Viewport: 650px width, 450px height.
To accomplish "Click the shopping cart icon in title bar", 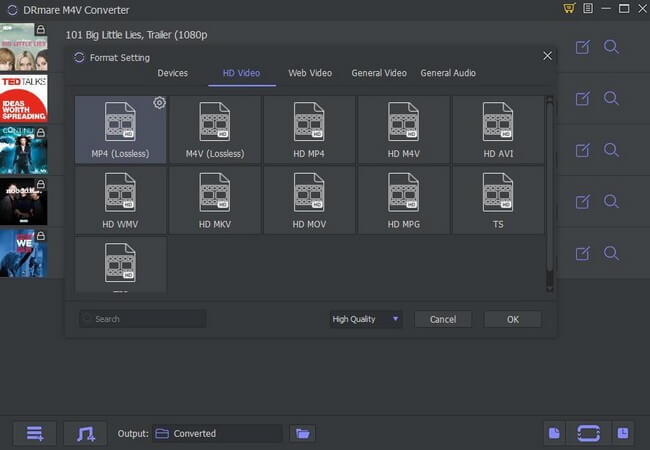I will tap(569, 9).
